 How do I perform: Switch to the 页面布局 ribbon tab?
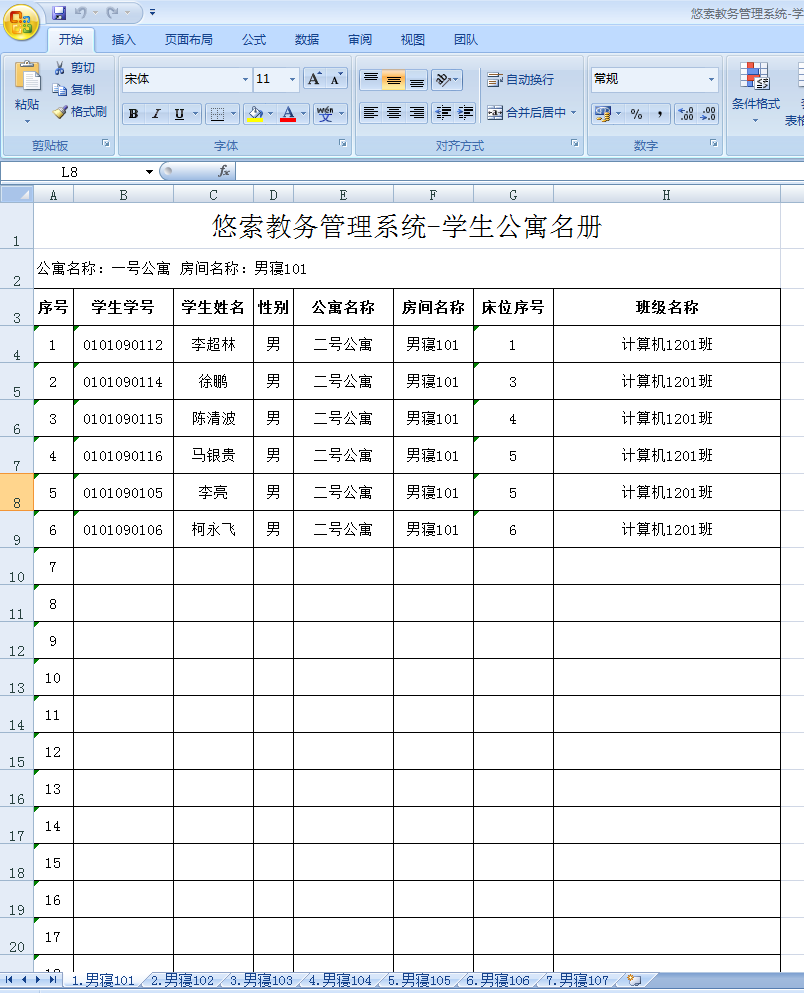point(189,40)
